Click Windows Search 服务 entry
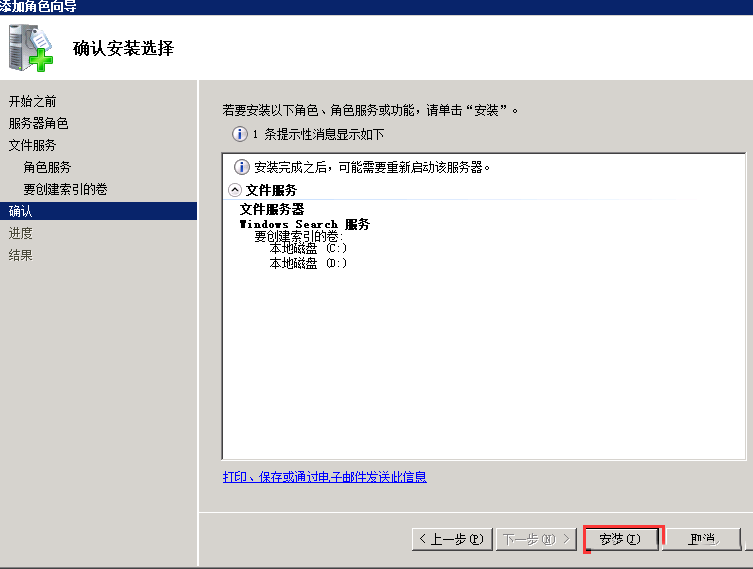 [305, 224]
